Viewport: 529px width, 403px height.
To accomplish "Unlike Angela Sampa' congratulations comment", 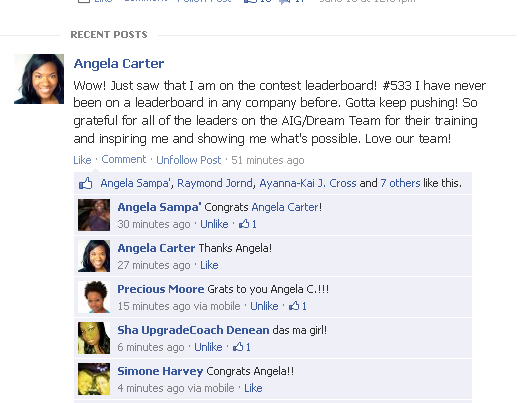I will (214, 224).
